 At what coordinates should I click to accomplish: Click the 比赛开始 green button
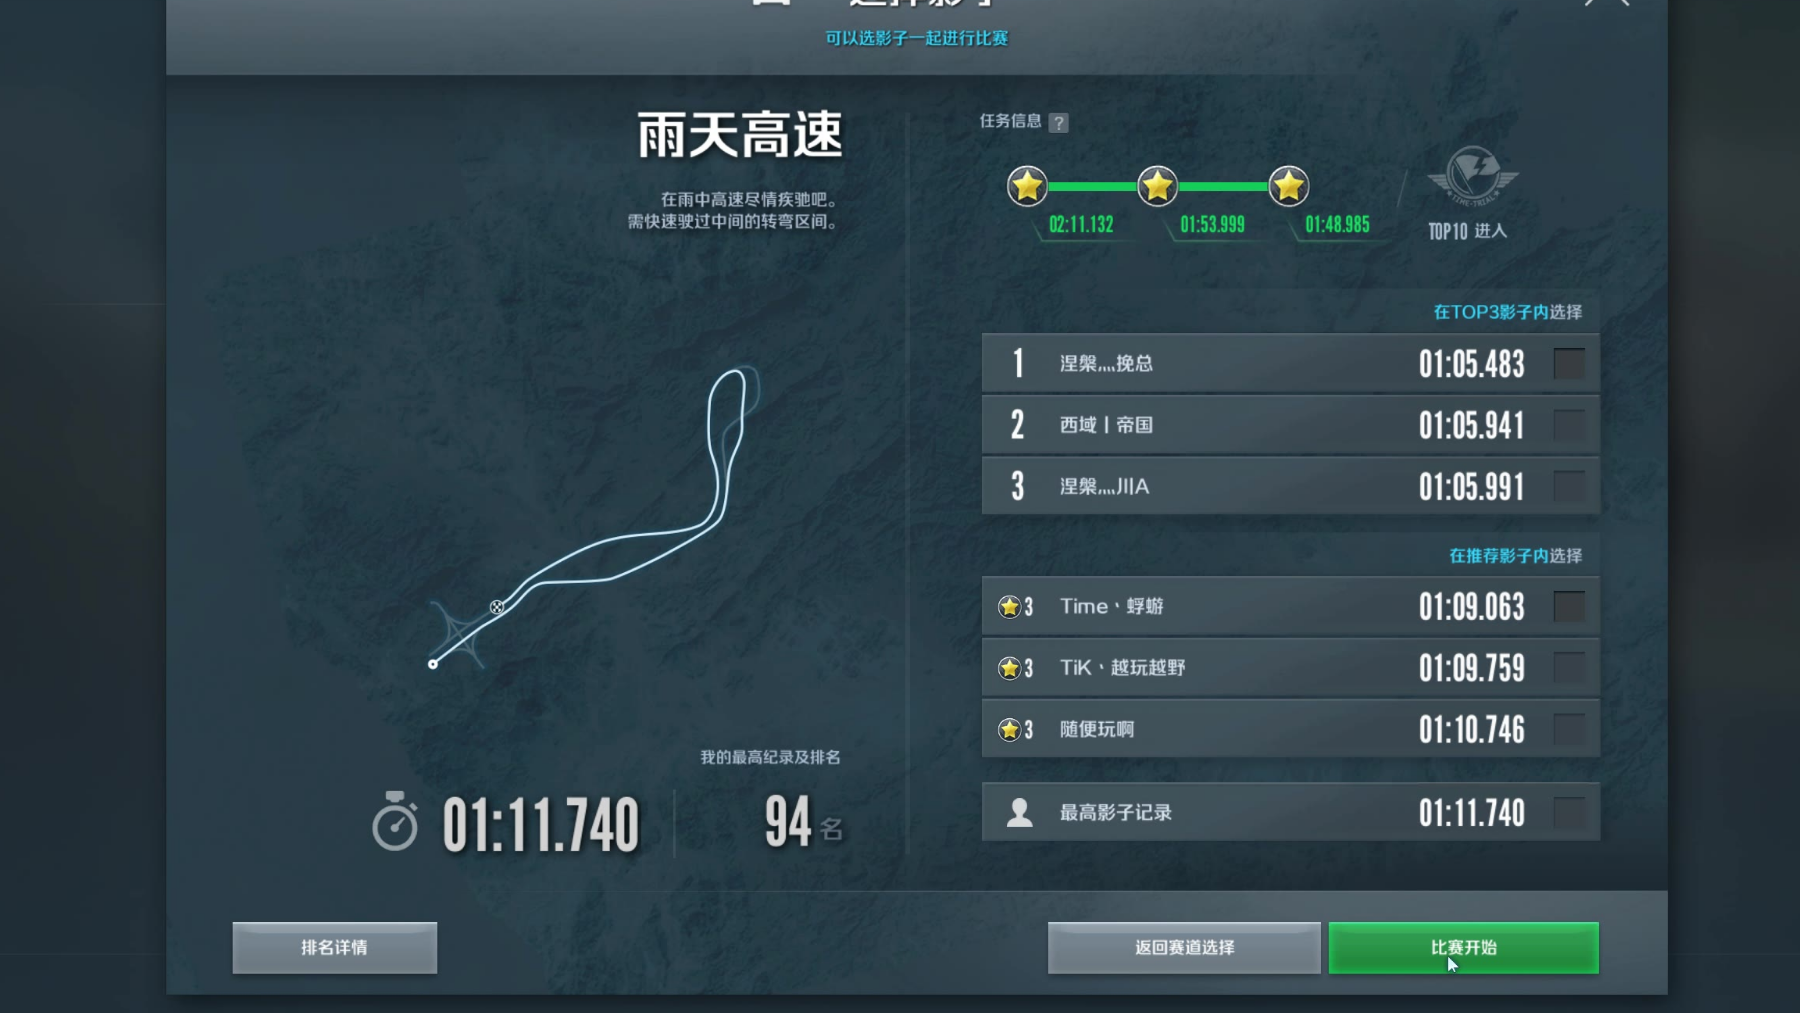tap(1463, 947)
